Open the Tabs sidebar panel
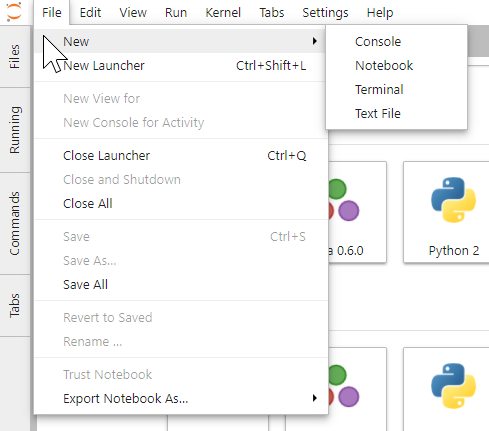 (15, 305)
